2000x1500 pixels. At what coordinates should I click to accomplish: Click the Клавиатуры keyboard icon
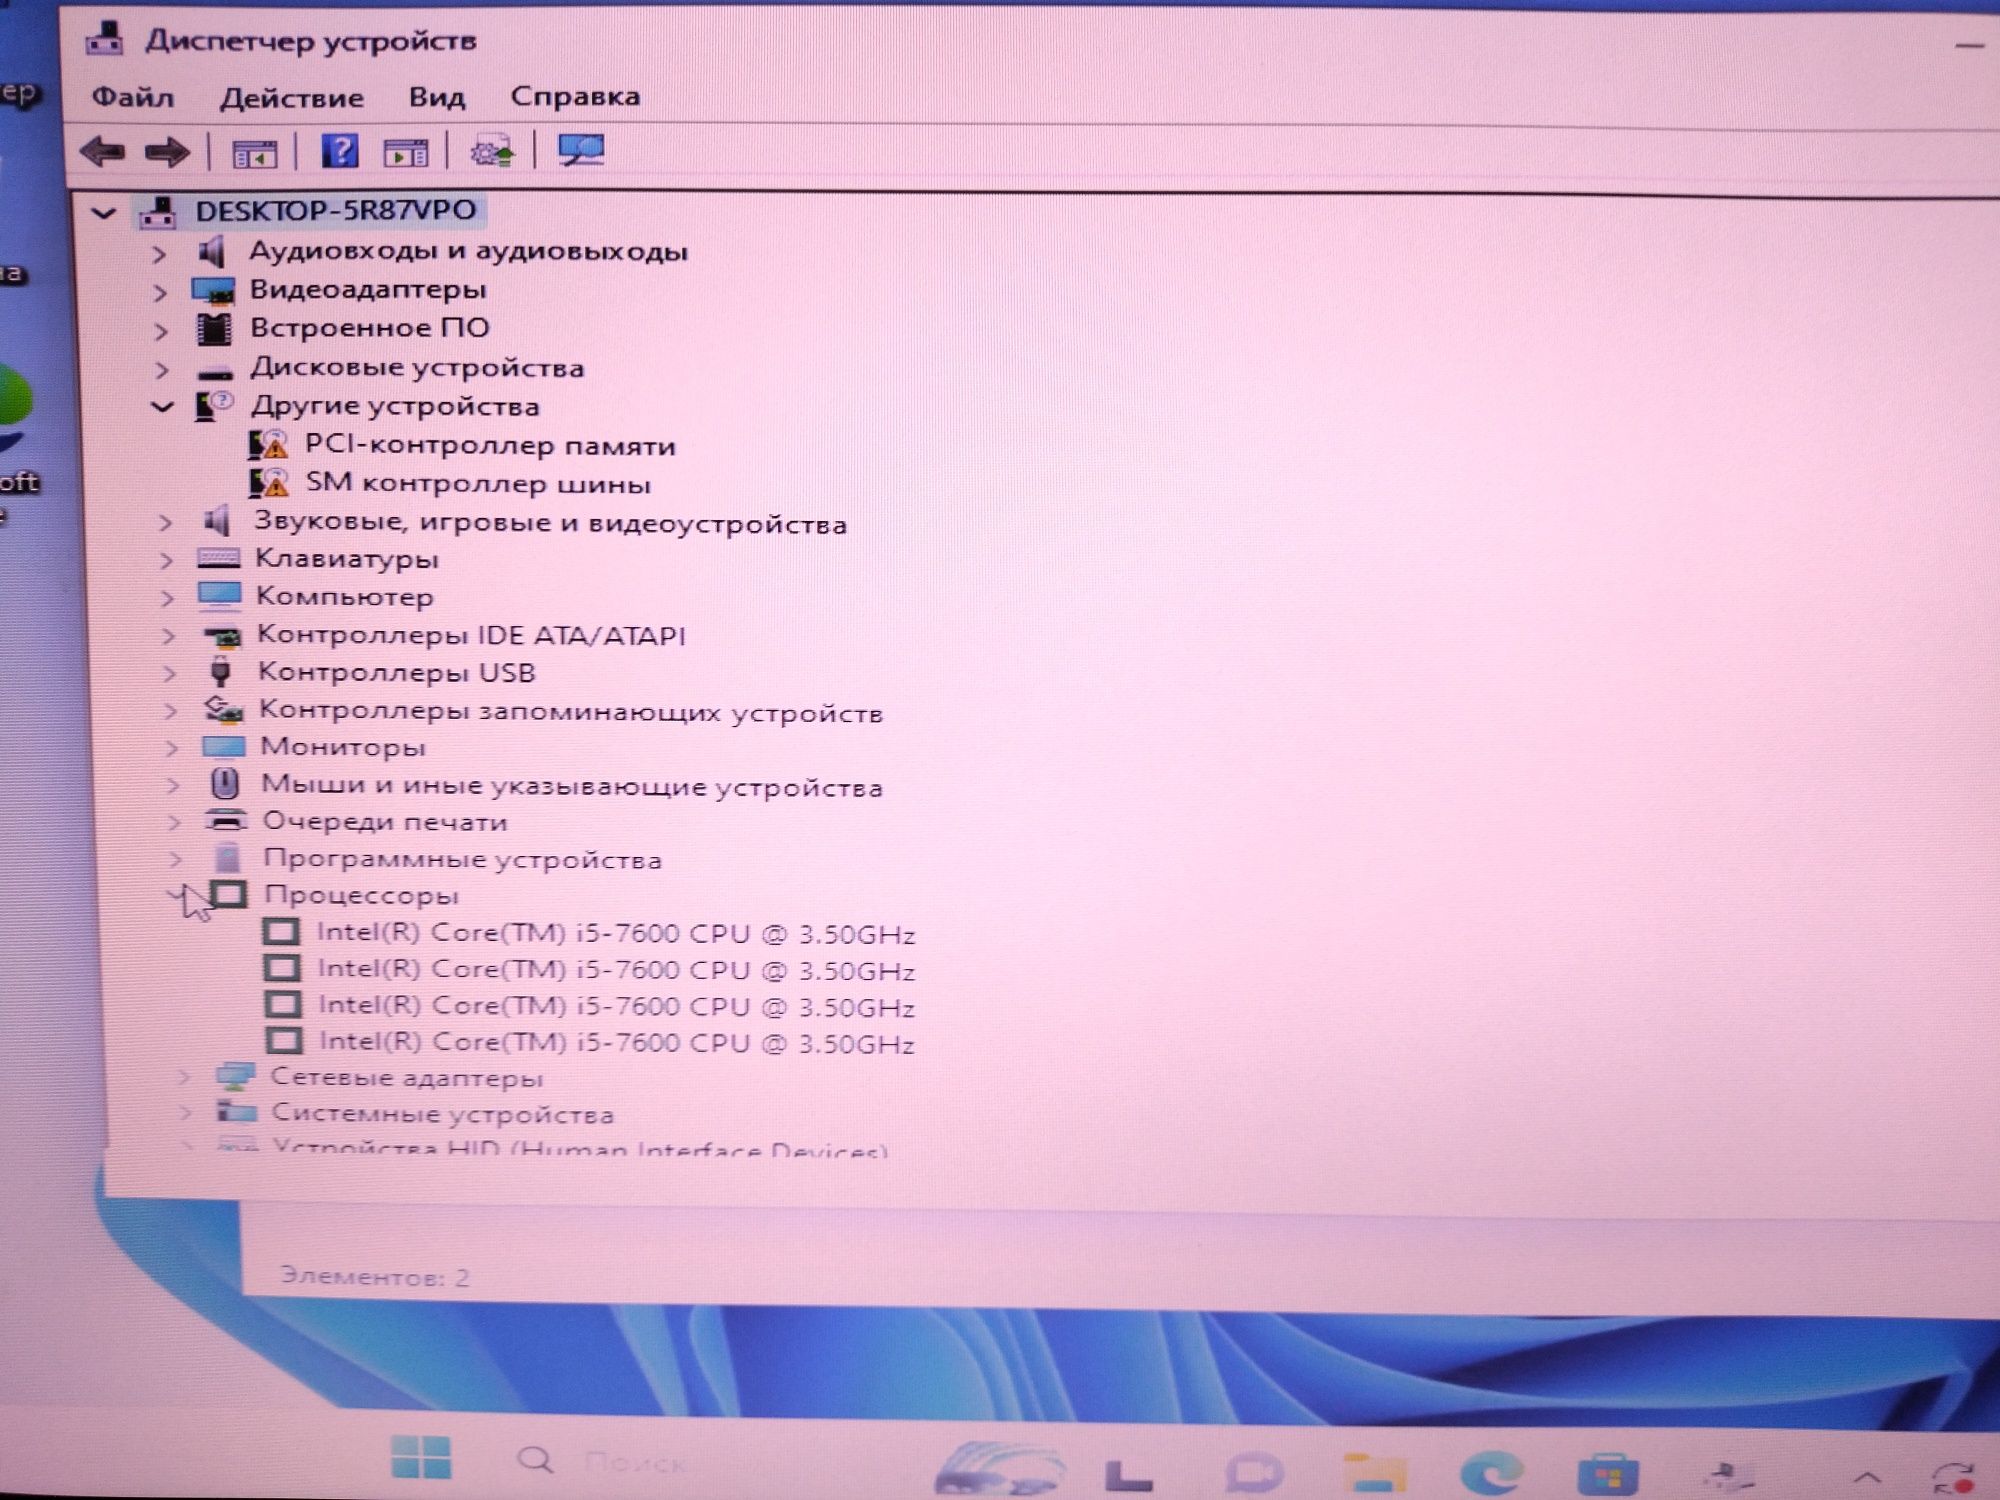tap(219, 558)
